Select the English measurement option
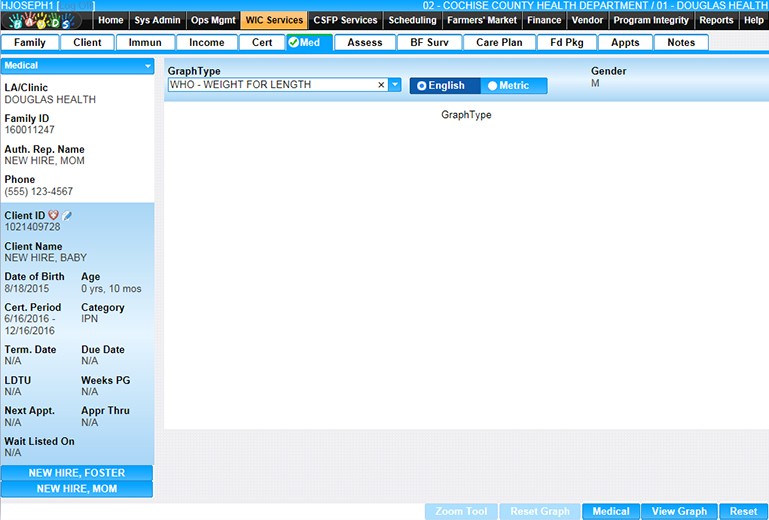This screenshot has width=769, height=520. pyautogui.click(x=444, y=86)
